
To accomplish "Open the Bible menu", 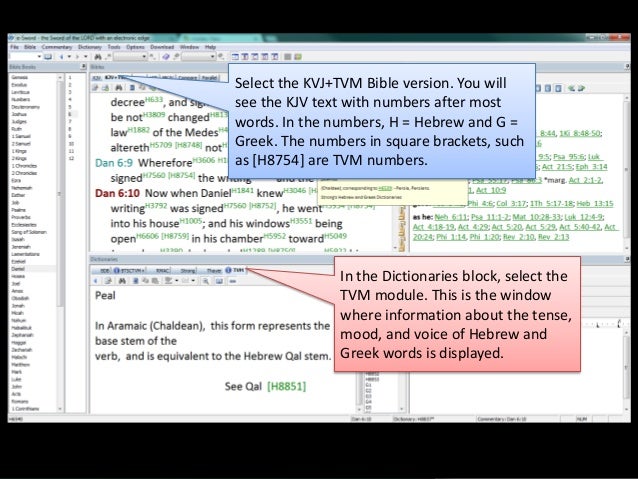I will coord(30,47).
